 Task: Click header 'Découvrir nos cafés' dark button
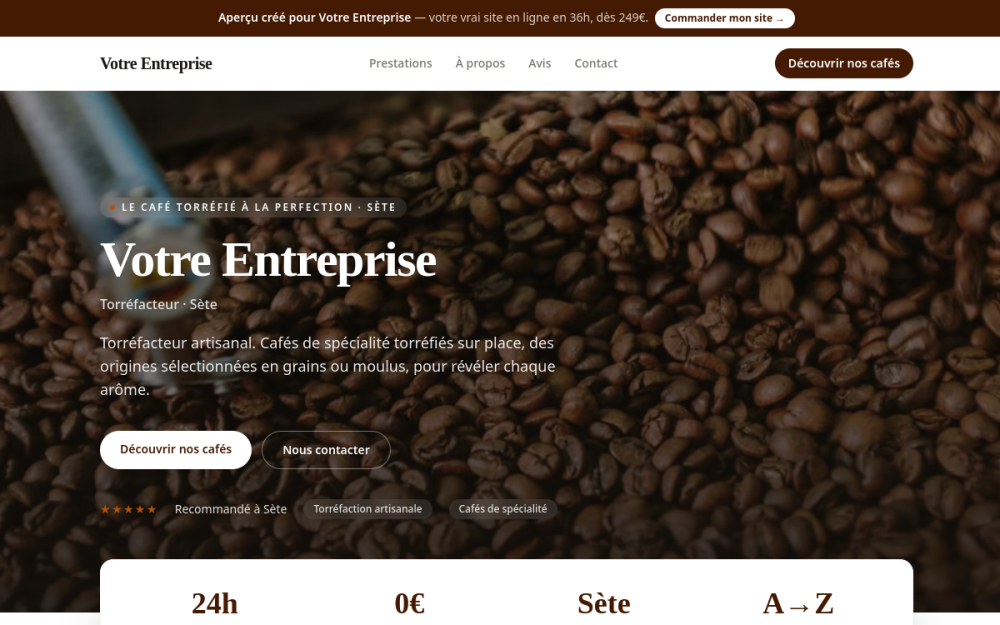(x=844, y=63)
